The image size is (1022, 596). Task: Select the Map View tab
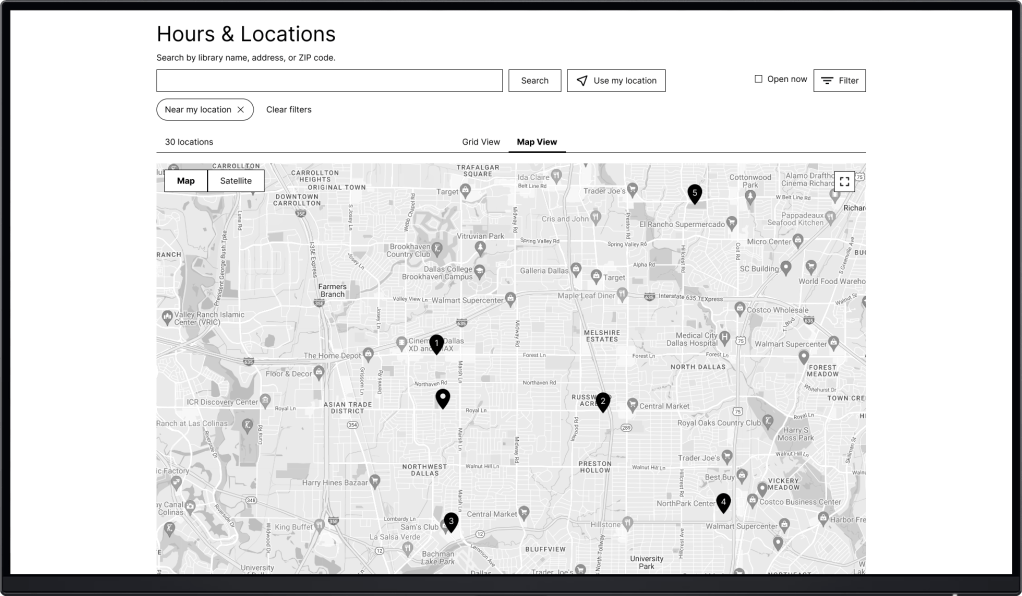coord(537,142)
